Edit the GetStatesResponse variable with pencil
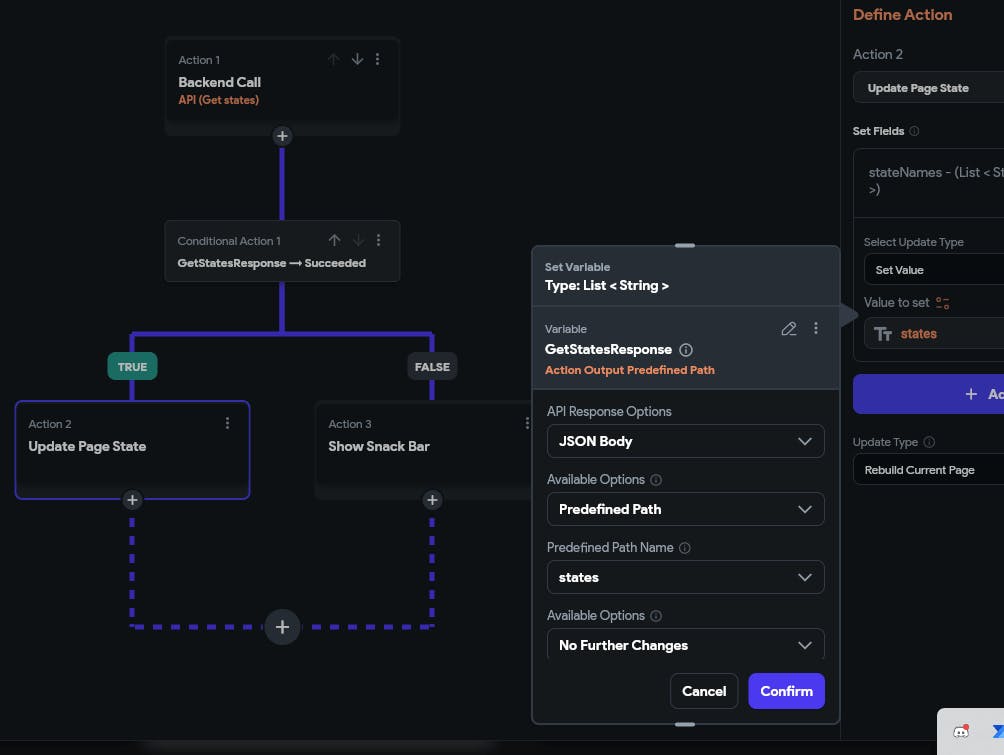Screen dimensions: 1004x755 (x=789, y=329)
